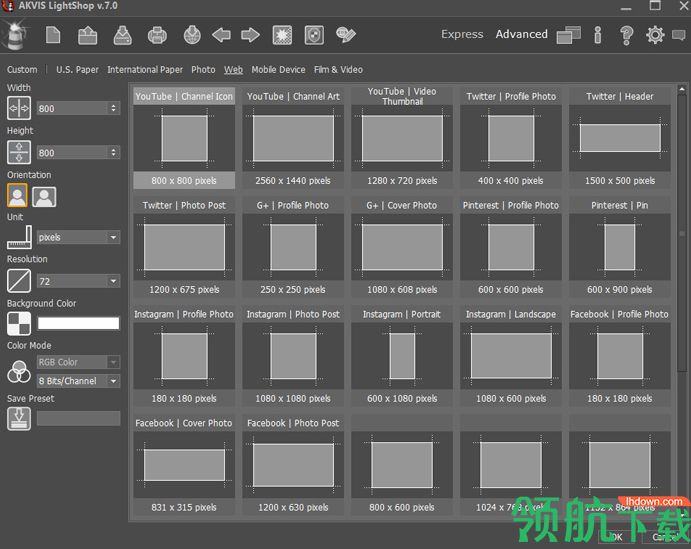
Task: Open the U.S. Paper tab
Action: (77, 70)
